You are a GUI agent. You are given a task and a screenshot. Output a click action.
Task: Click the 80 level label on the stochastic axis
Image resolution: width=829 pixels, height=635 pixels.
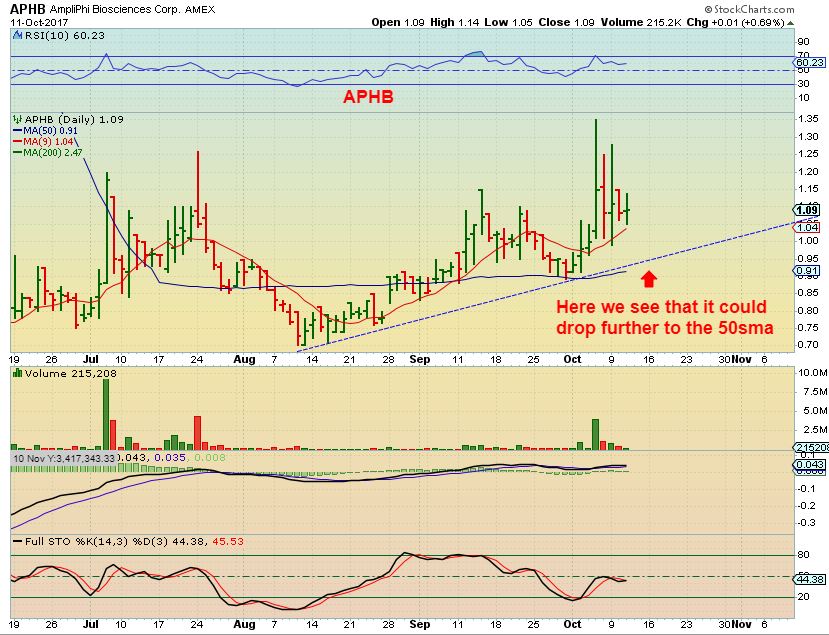[x=804, y=555]
